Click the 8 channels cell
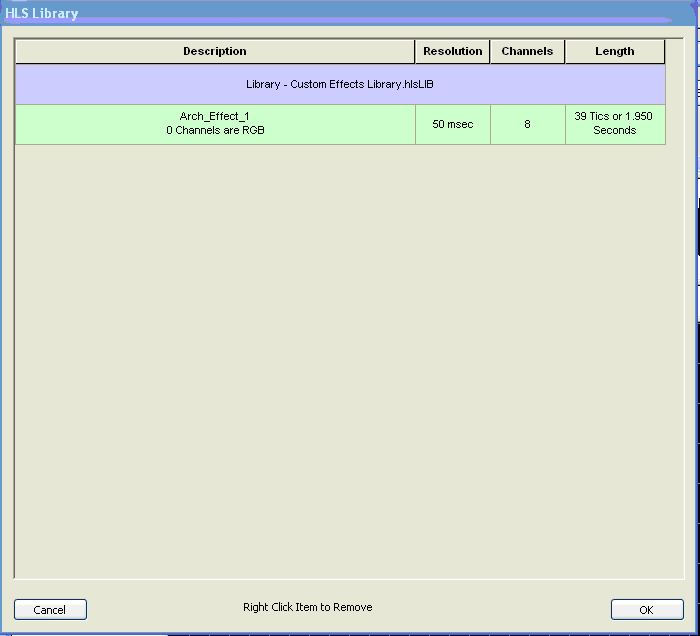Viewport: 700px width, 636px height. tap(528, 124)
